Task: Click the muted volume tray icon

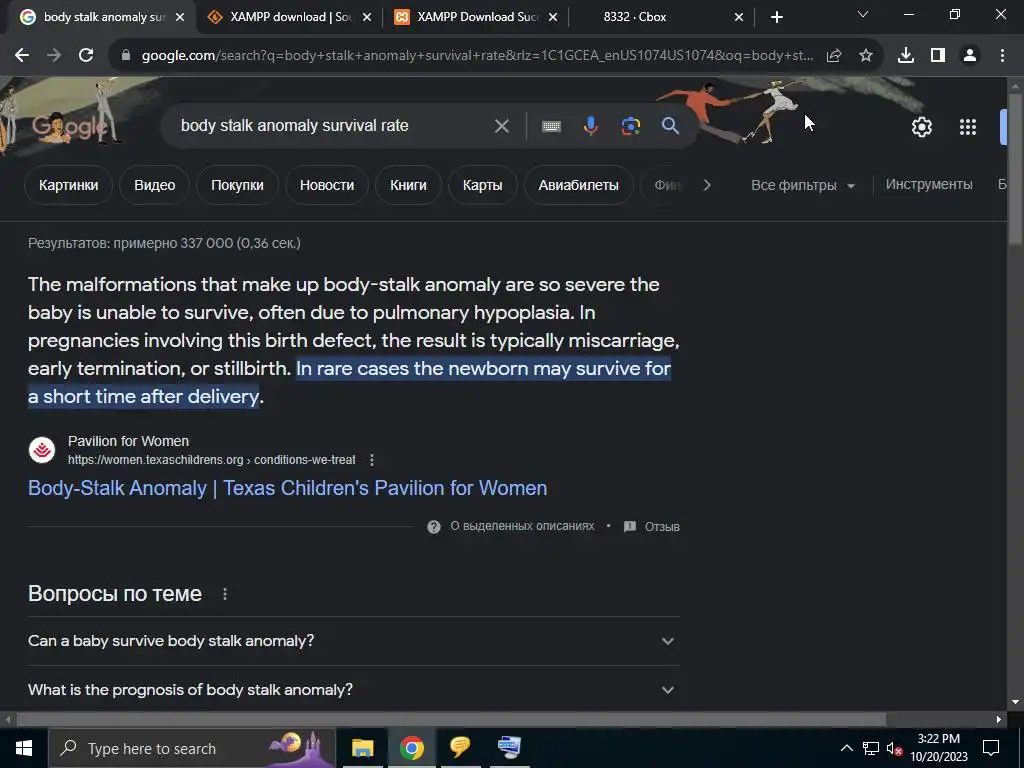Action: (x=894, y=748)
